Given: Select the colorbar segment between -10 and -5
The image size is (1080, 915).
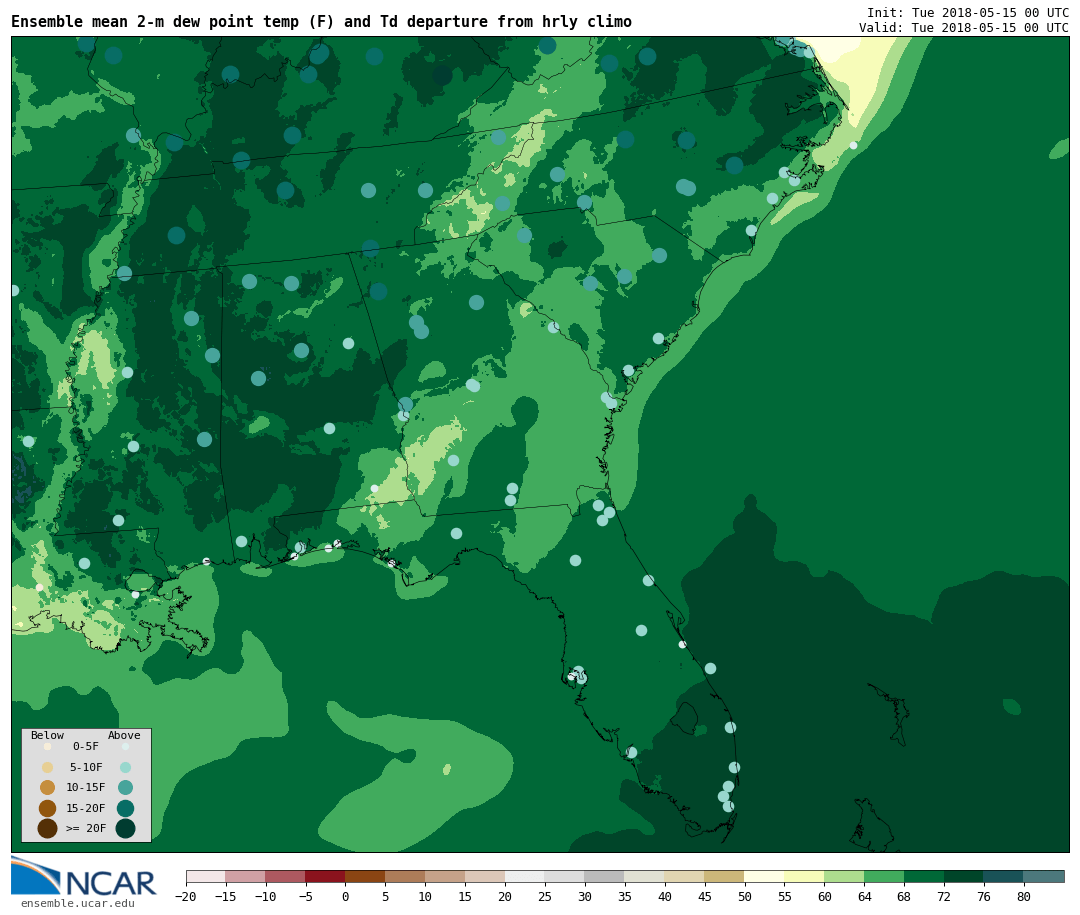Looking at the screenshot, I should pyautogui.click(x=286, y=877).
